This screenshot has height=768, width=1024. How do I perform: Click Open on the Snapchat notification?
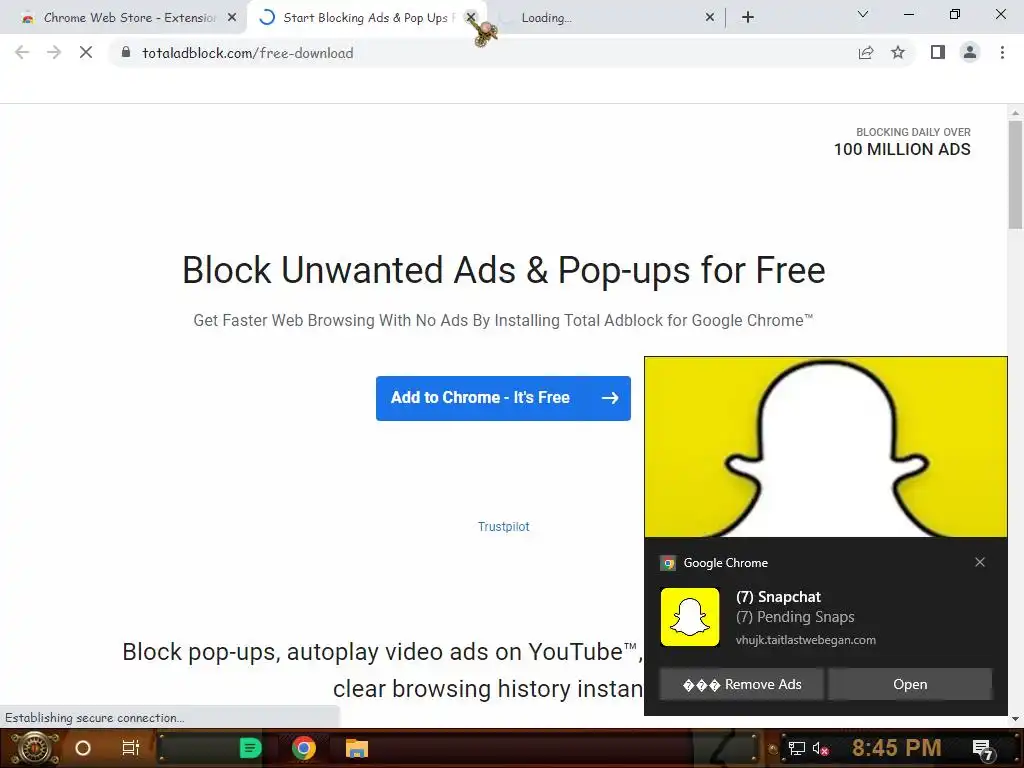[910, 684]
